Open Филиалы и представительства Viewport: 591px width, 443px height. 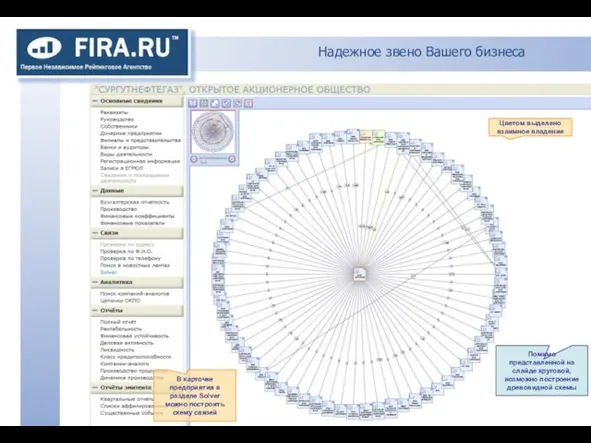(141, 140)
